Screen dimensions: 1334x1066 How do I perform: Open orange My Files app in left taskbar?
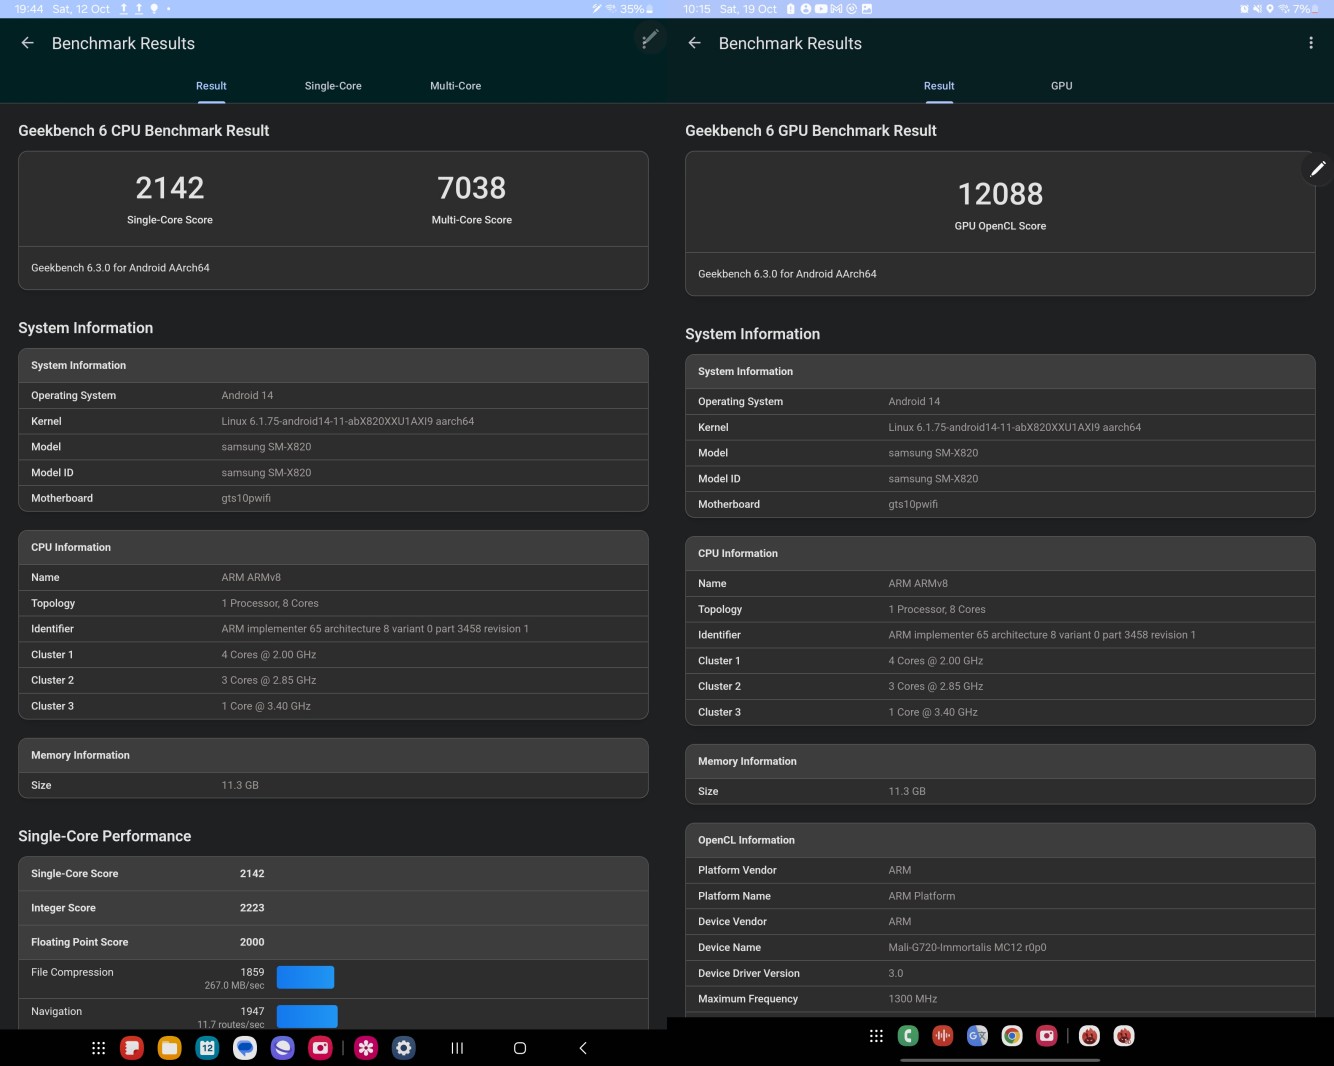[x=169, y=1048]
